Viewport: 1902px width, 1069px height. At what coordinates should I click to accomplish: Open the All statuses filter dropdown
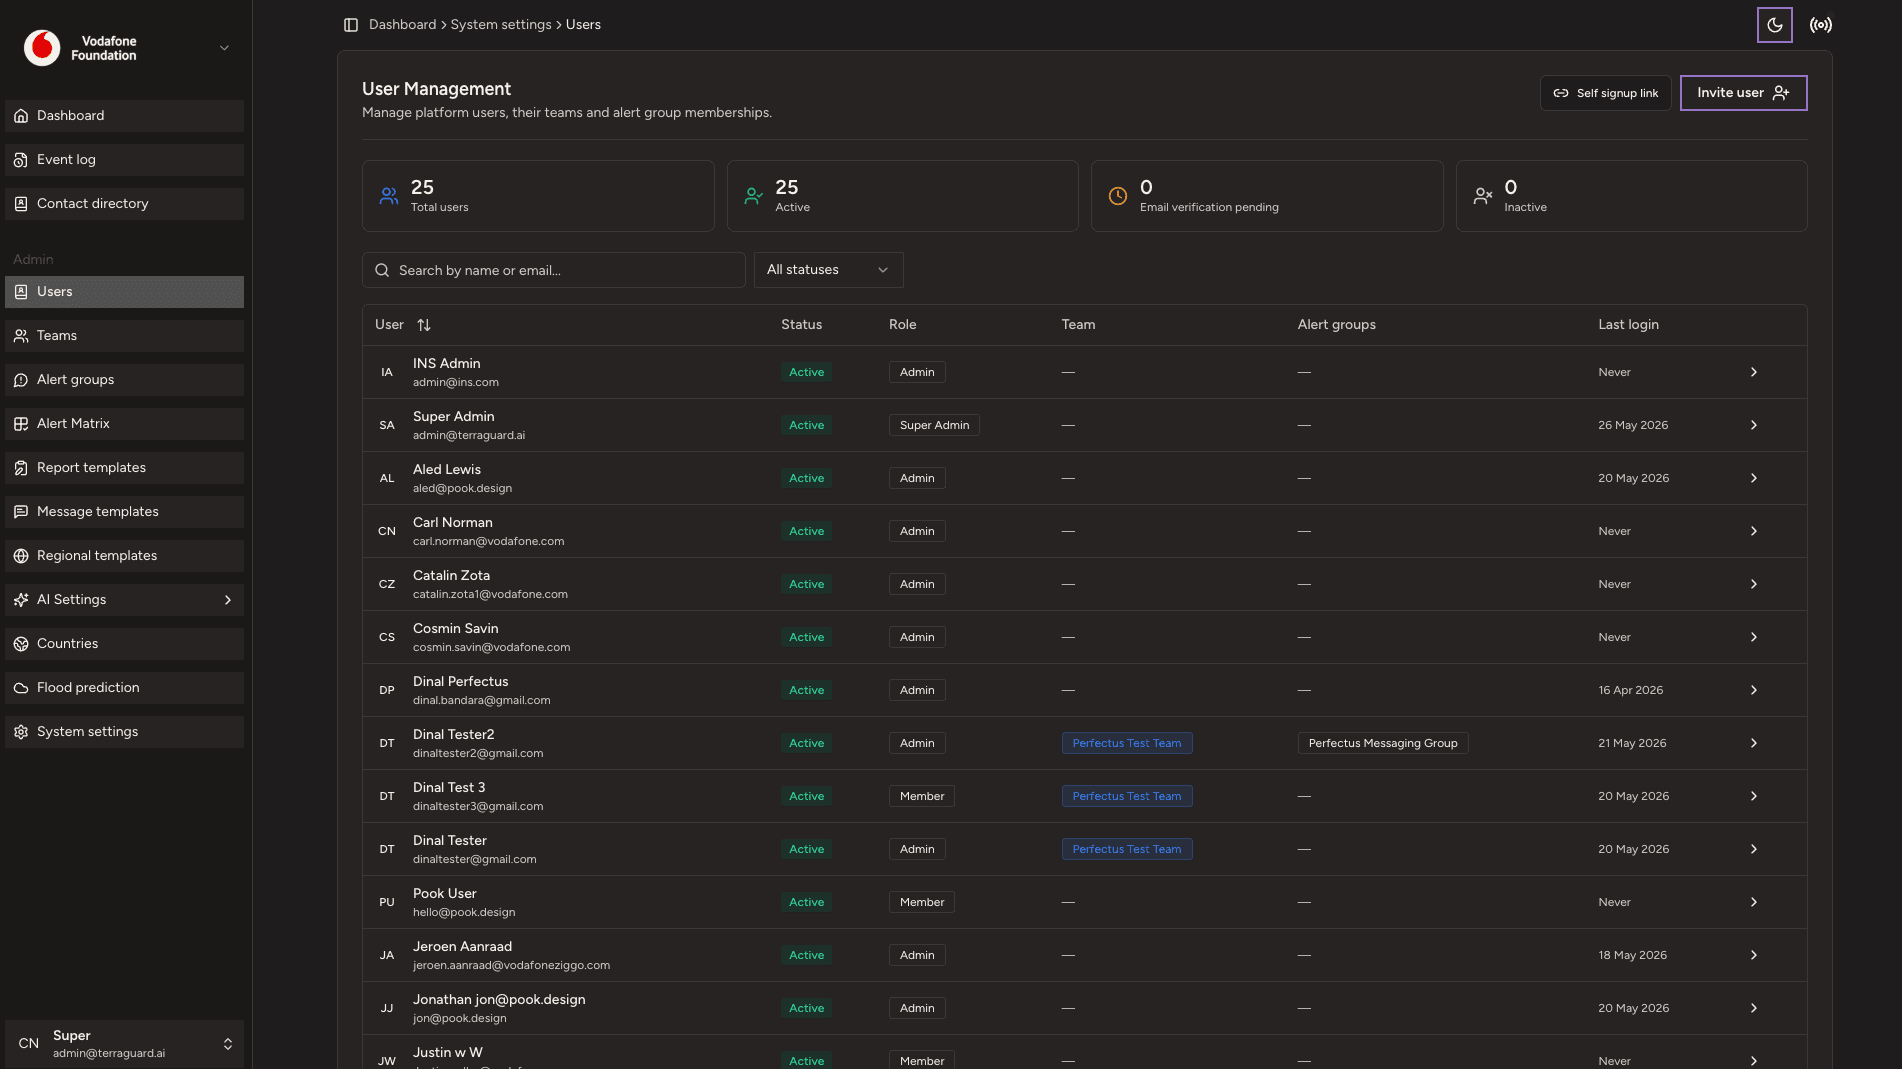[x=828, y=270]
